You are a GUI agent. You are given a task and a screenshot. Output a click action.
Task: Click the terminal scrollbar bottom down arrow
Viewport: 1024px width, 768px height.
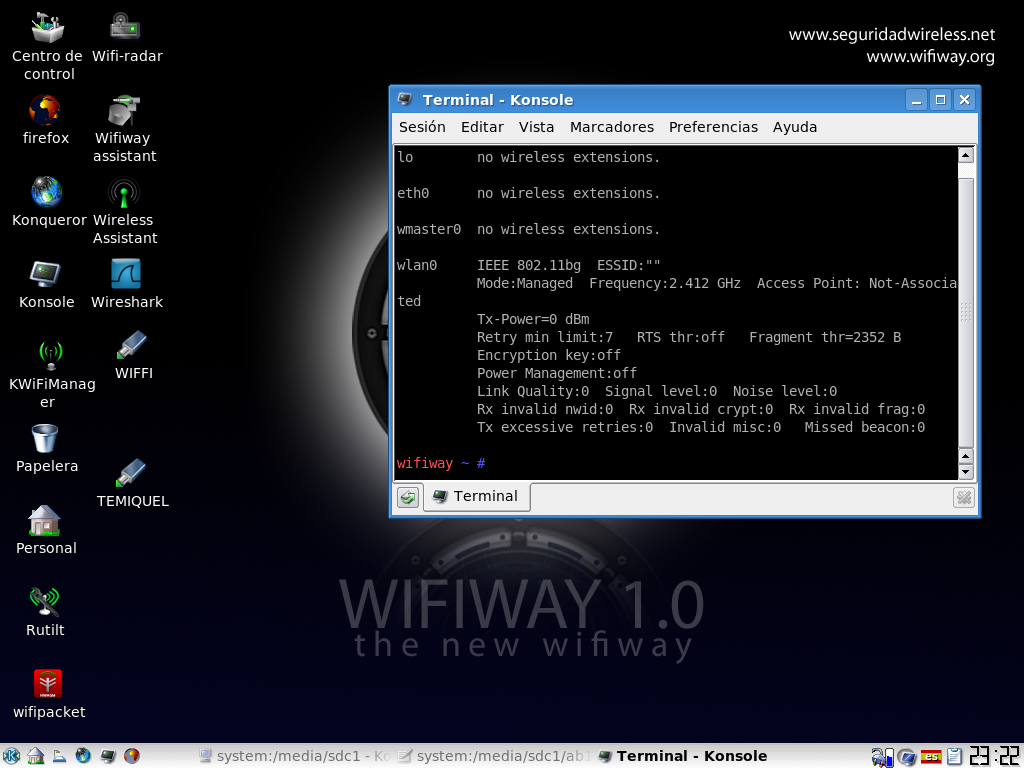966,472
